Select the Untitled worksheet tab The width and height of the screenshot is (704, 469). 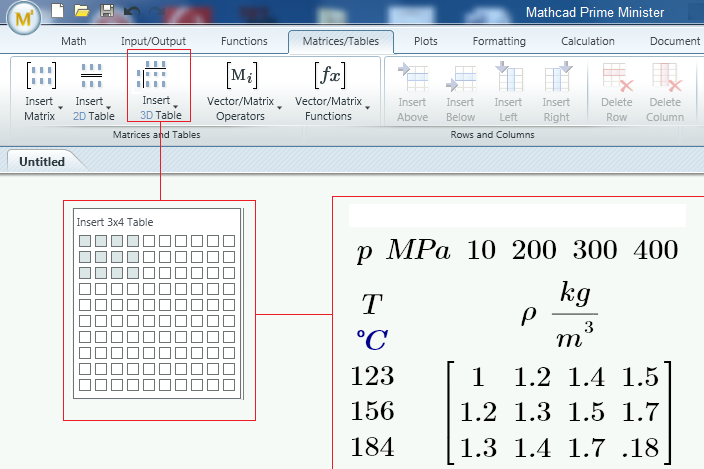click(x=42, y=162)
